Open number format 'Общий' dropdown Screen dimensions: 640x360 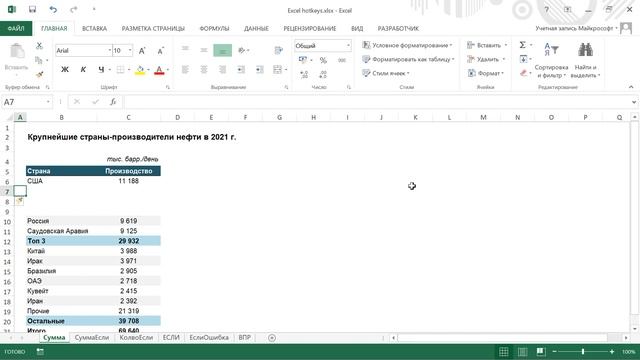348,46
